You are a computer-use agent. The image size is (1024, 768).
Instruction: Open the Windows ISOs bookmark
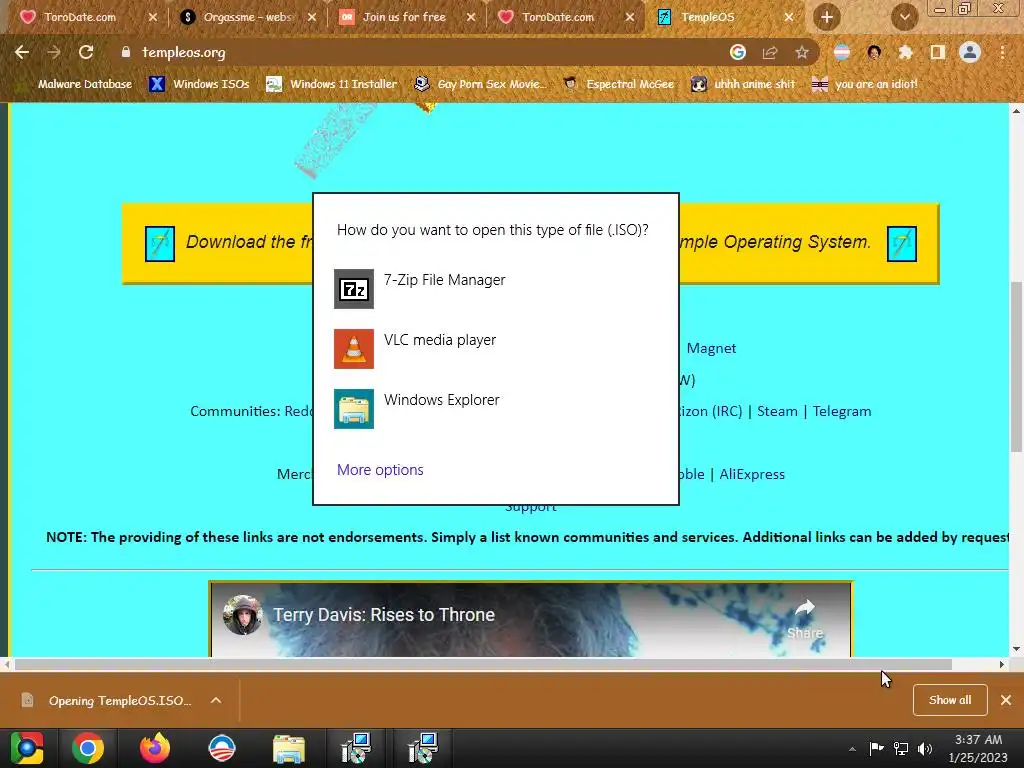[200, 84]
